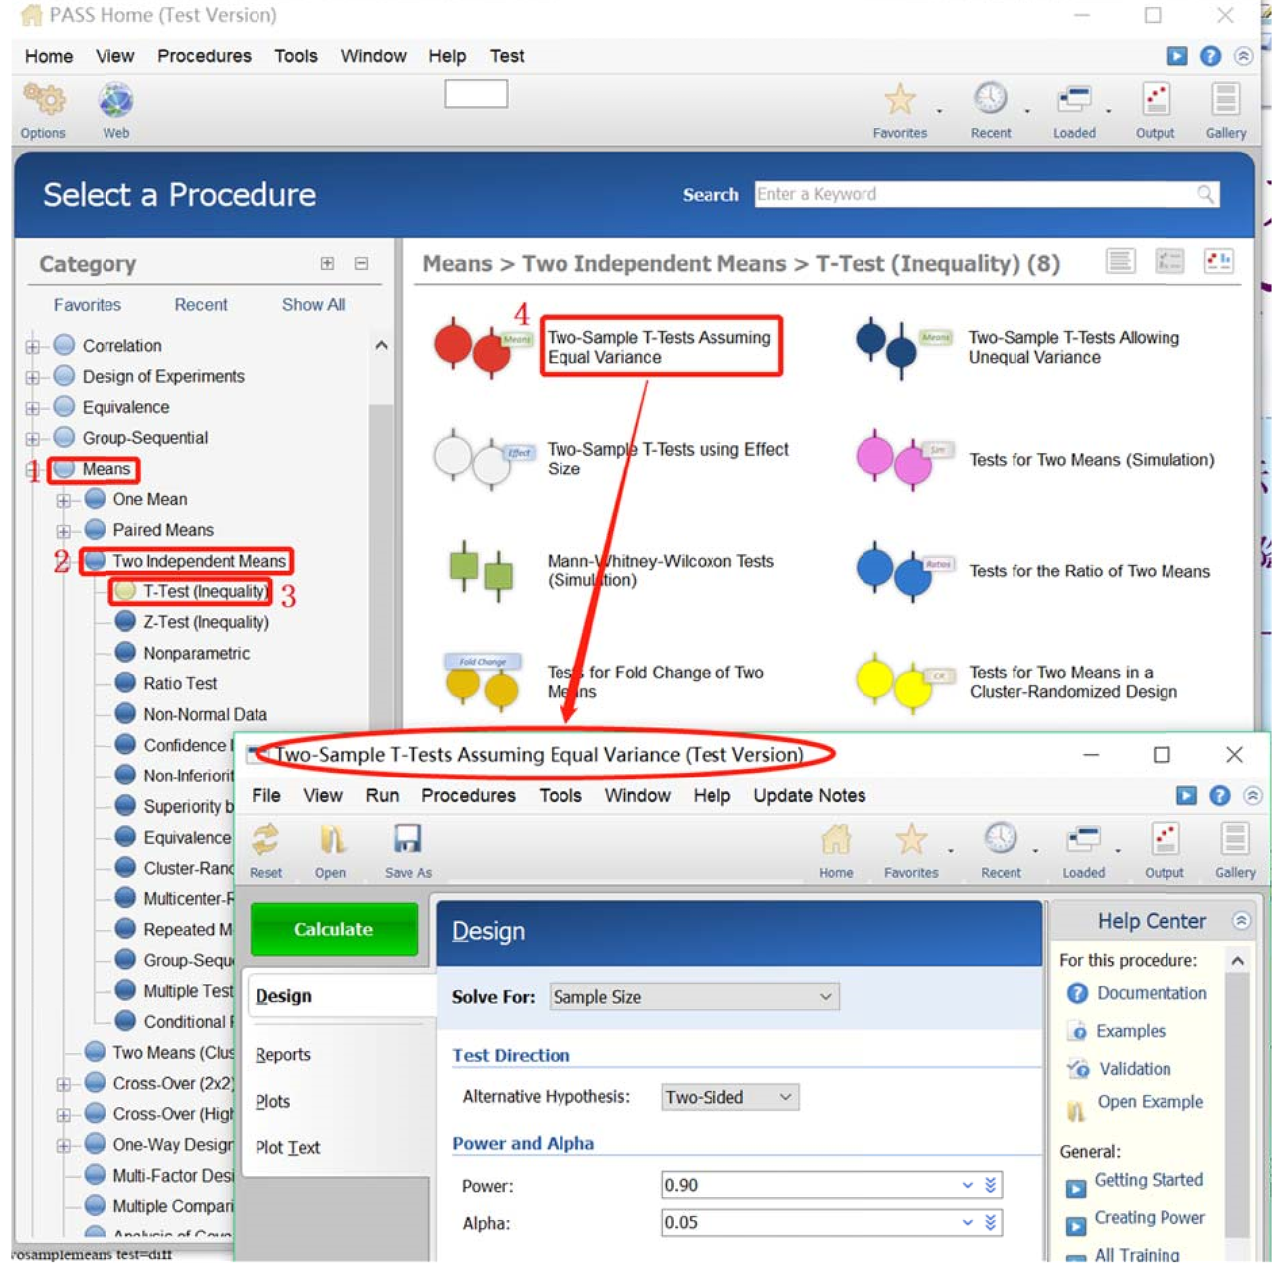Open the Documentation help link
The height and width of the screenshot is (1271, 1280).
1151,993
